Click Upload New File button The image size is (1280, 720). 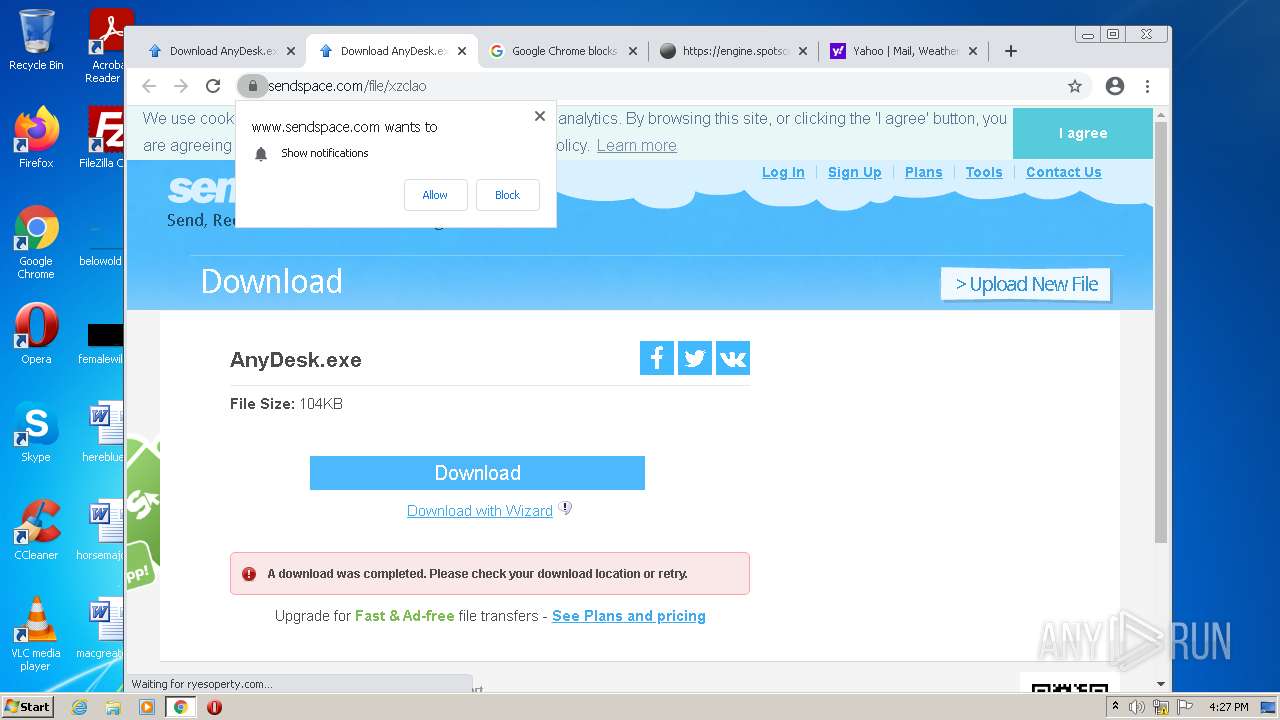click(x=1026, y=284)
